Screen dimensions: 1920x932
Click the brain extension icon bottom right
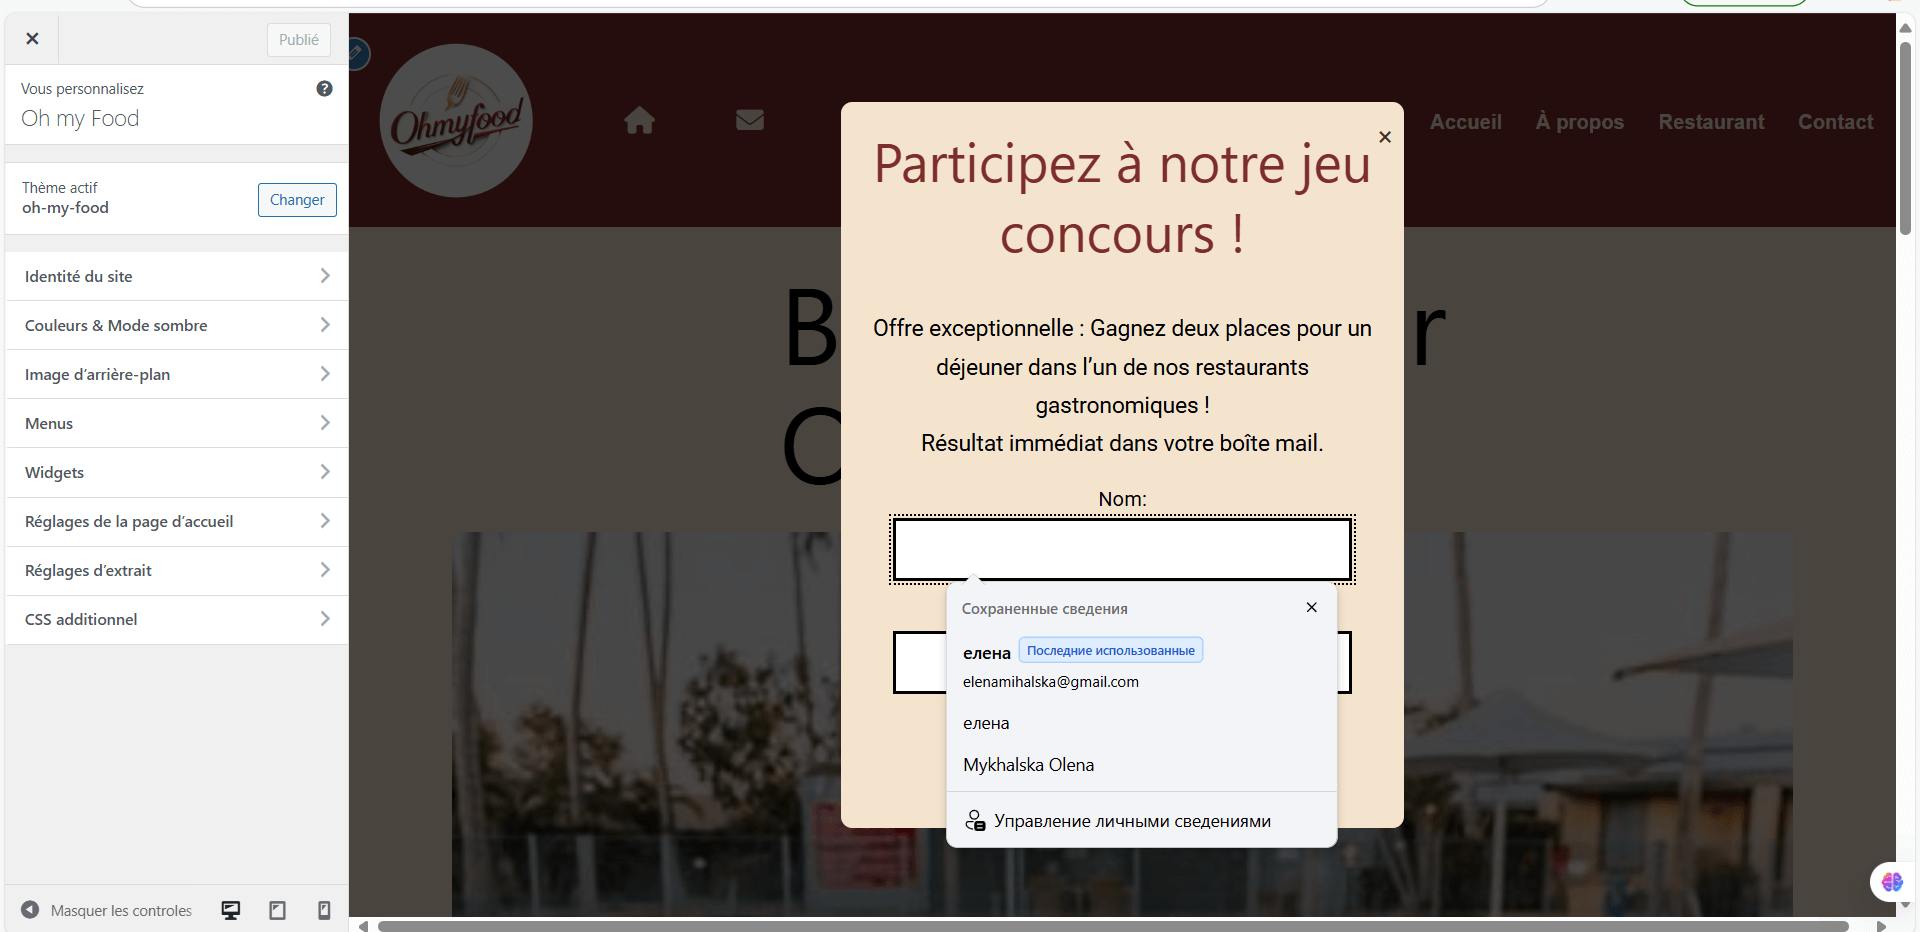tap(1891, 882)
